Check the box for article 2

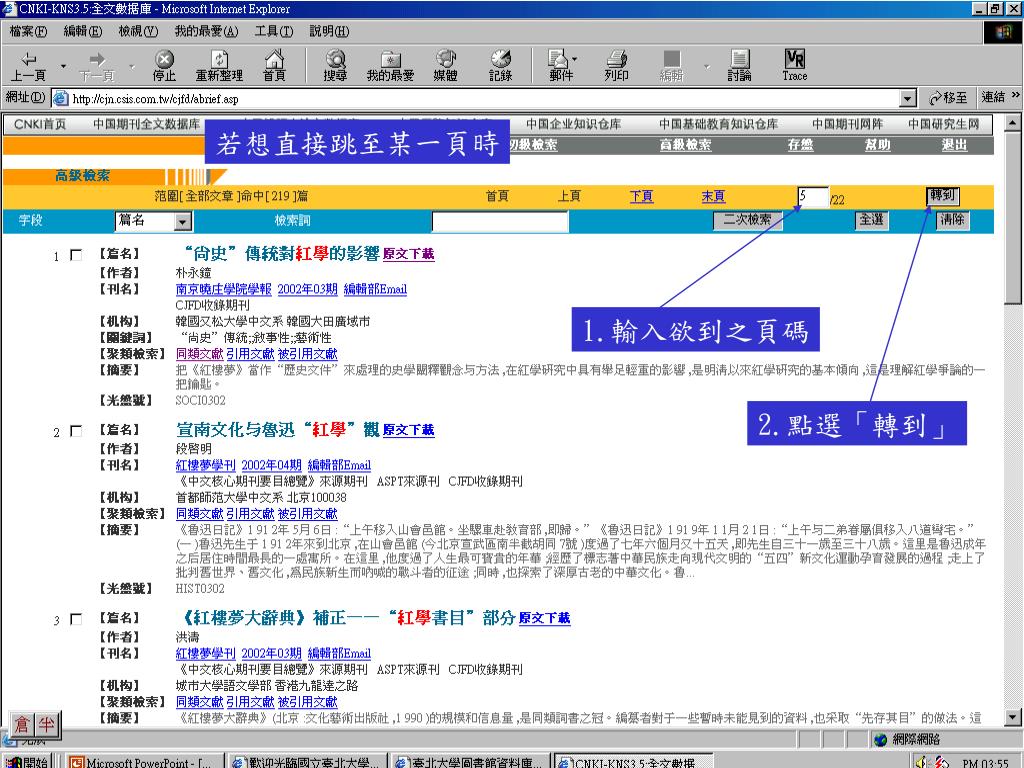click(76, 431)
